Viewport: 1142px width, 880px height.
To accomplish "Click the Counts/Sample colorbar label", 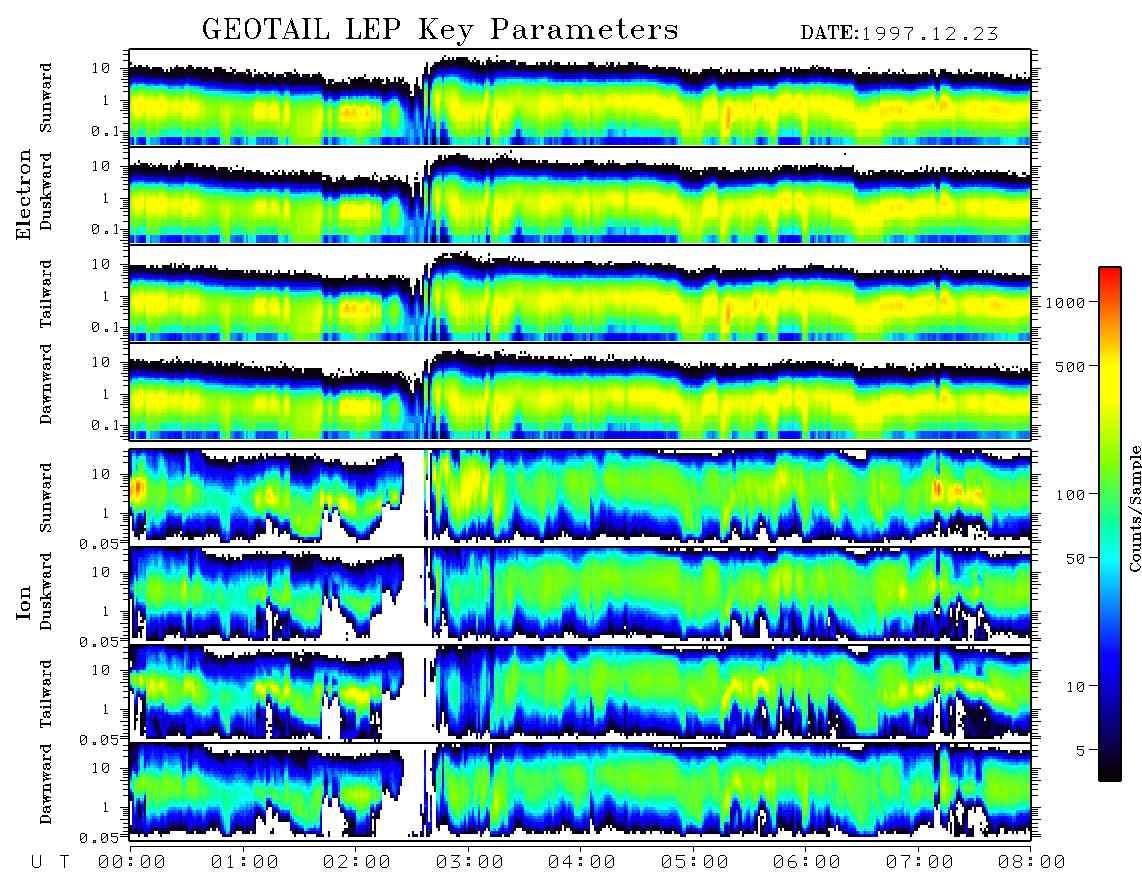I will [x=1134, y=508].
